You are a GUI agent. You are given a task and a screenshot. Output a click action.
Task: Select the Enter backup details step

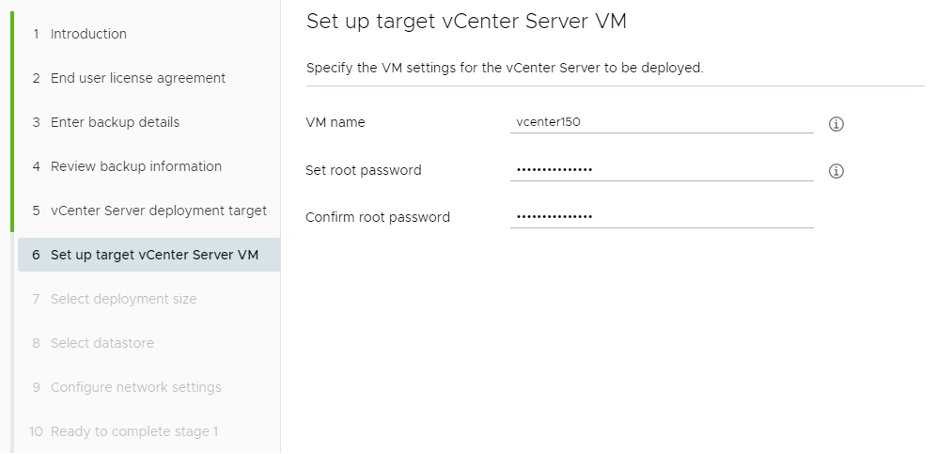[115, 122]
